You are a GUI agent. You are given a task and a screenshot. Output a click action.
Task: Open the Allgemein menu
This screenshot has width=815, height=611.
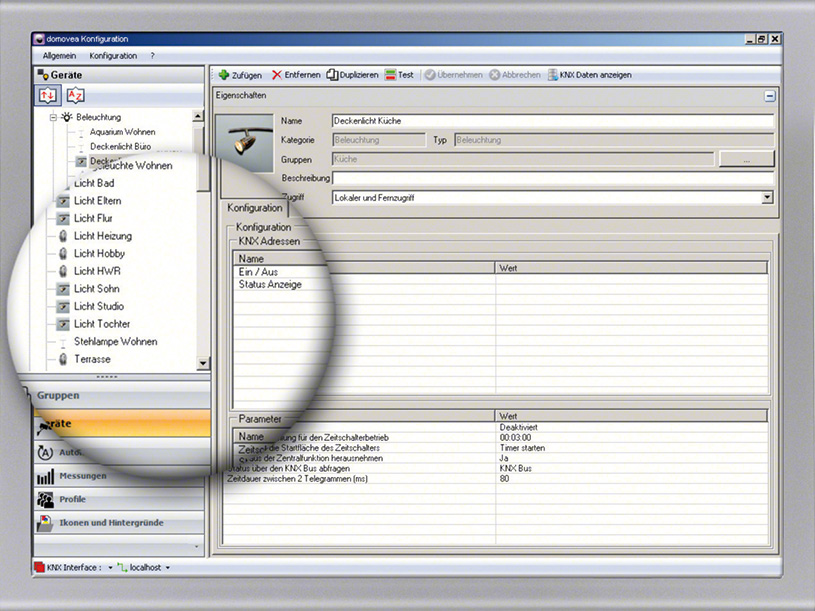[x=58, y=55]
